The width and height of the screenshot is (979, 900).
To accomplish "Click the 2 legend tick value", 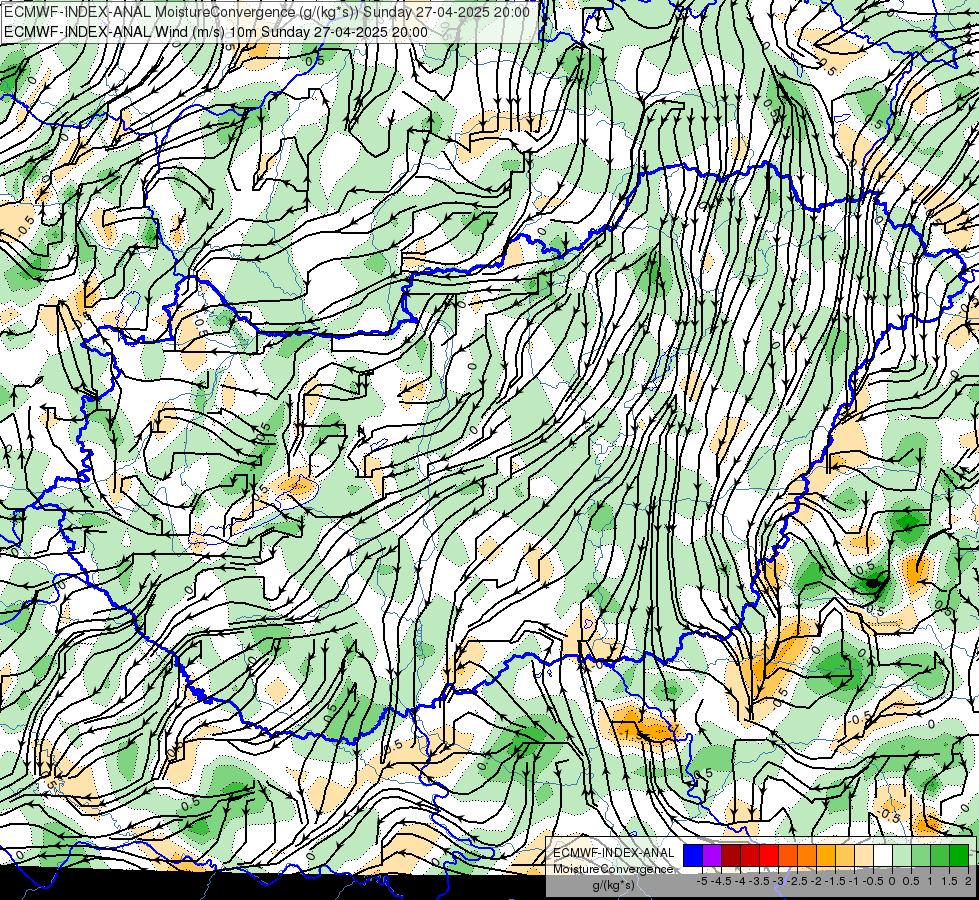I will coord(968,881).
